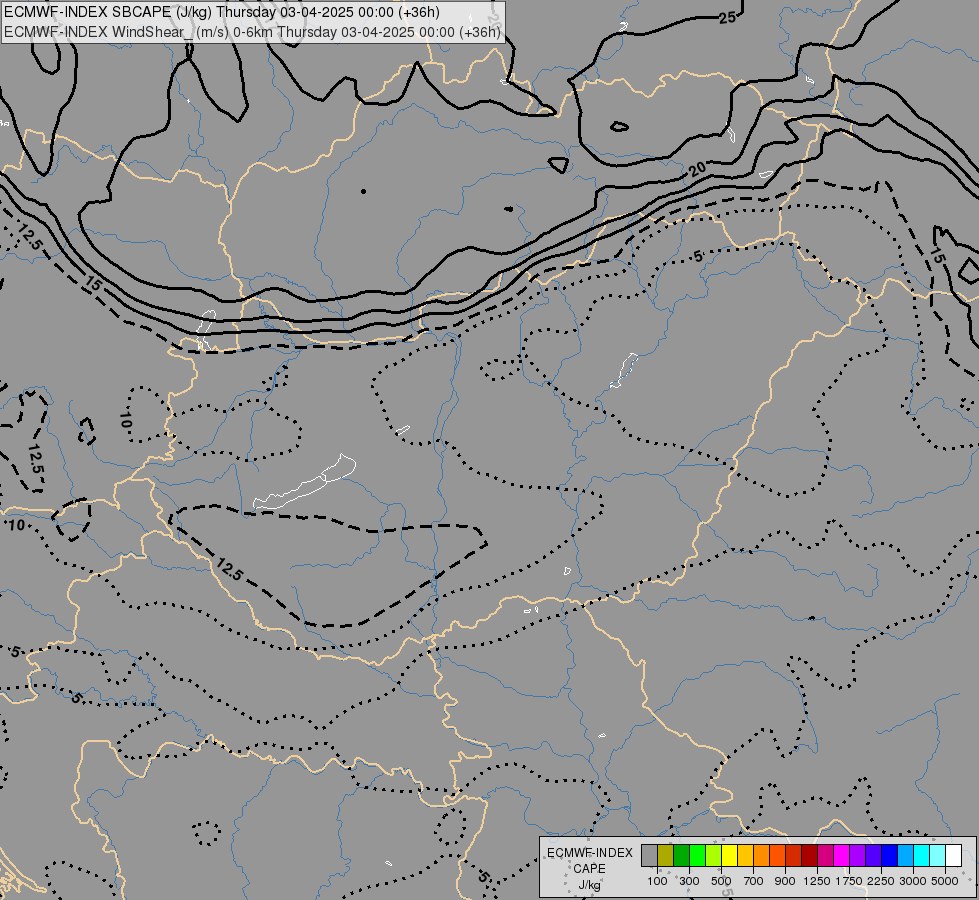
Task: Click the 25 wind shear contour label
Action: coord(727,17)
